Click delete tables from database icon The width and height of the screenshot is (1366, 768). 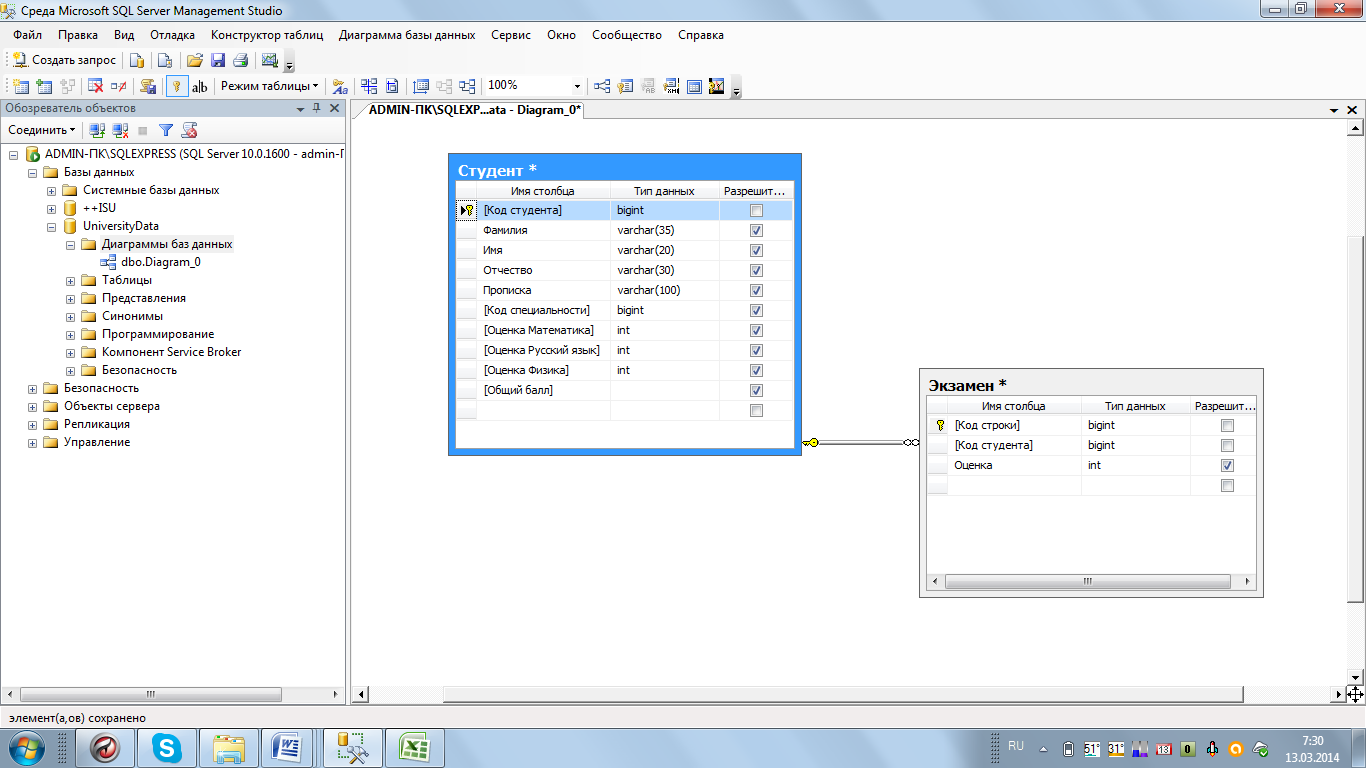[96, 86]
